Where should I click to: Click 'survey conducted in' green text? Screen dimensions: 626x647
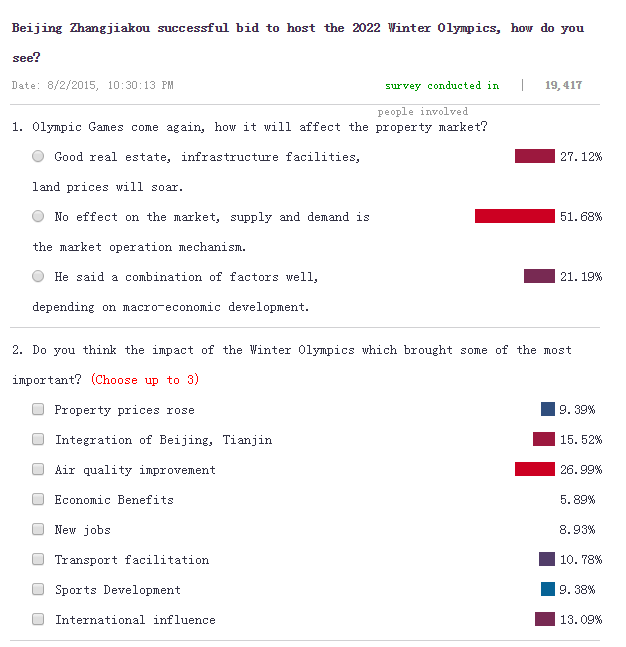pyautogui.click(x=441, y=86)
